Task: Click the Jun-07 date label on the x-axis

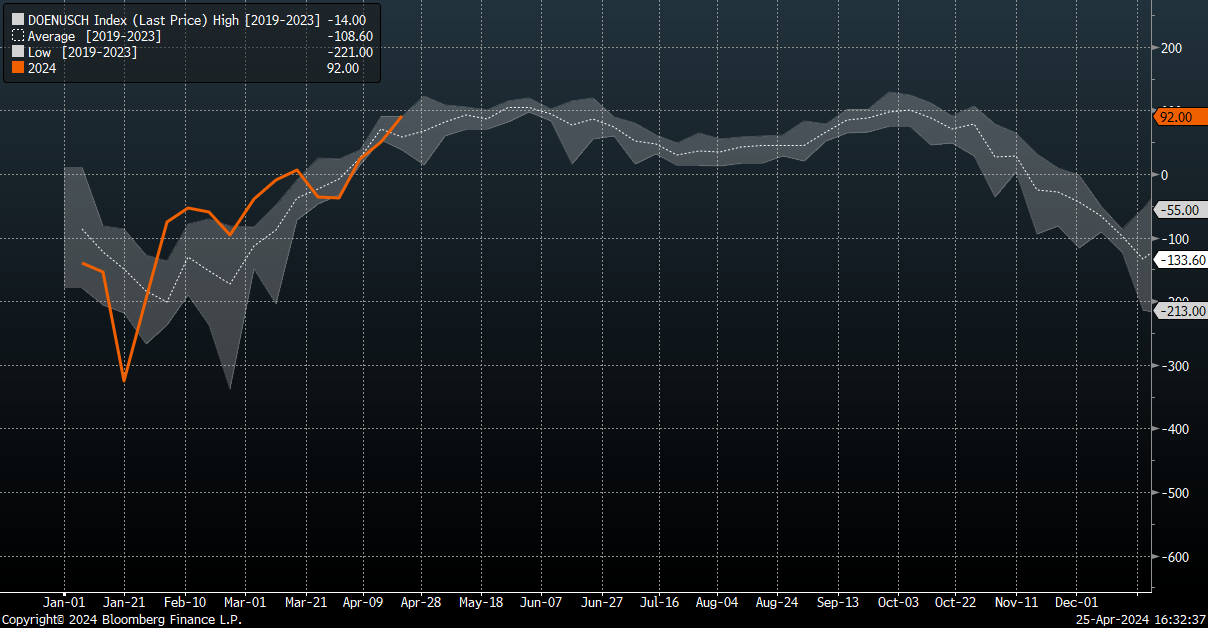Action: tap(542, 603)
